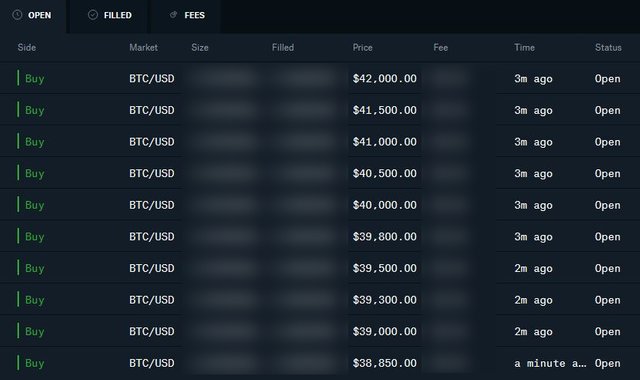Click the Market column header
This screenshot has height=380, width=640.
143,47
